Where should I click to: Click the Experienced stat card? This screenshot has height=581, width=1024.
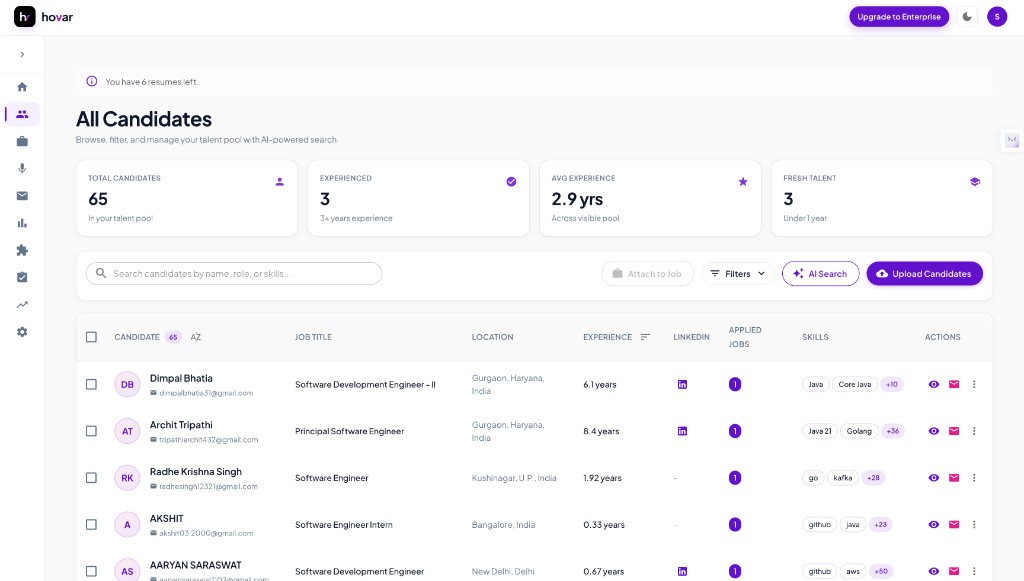(418, 198)
